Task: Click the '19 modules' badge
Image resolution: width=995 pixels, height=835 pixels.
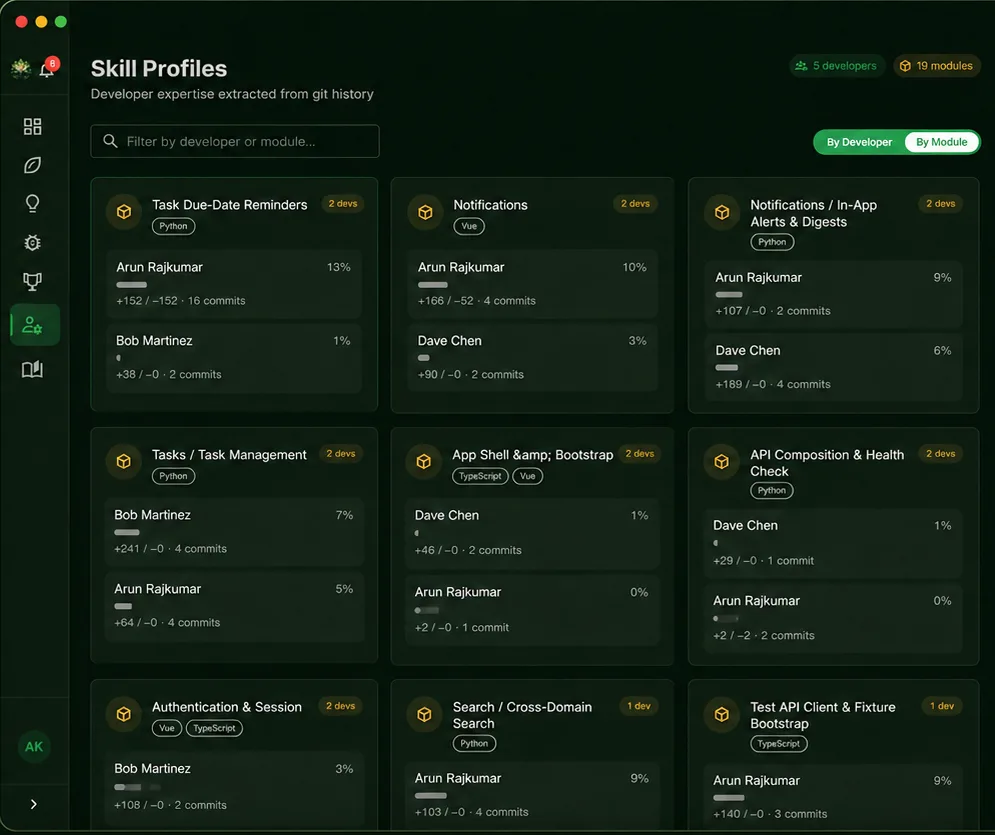Action: 937,65
